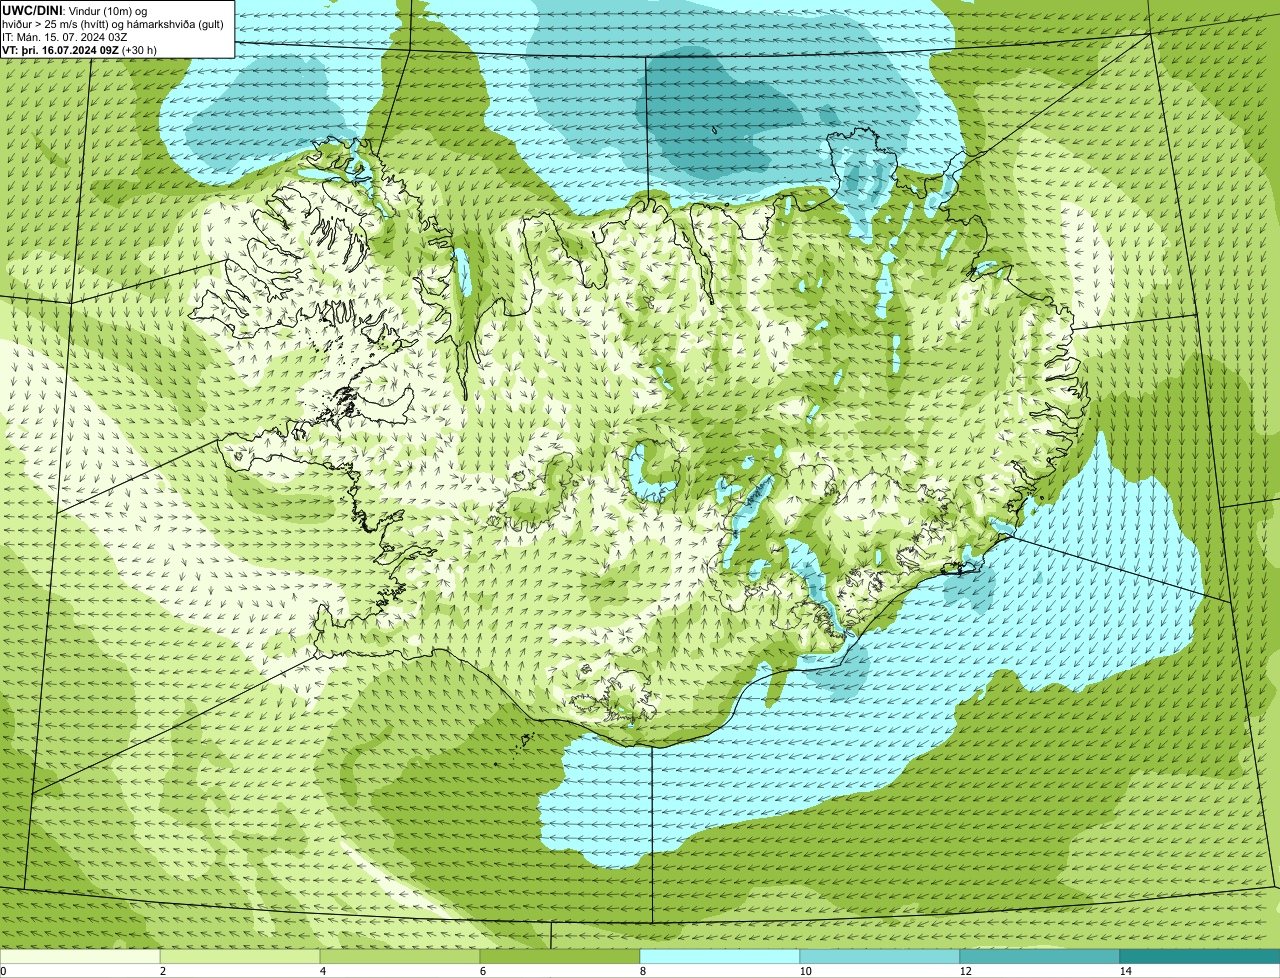Click the legend scale label "4"
Image resolution: width=1280 pixels, height=978 pixels.
[322, 971]
